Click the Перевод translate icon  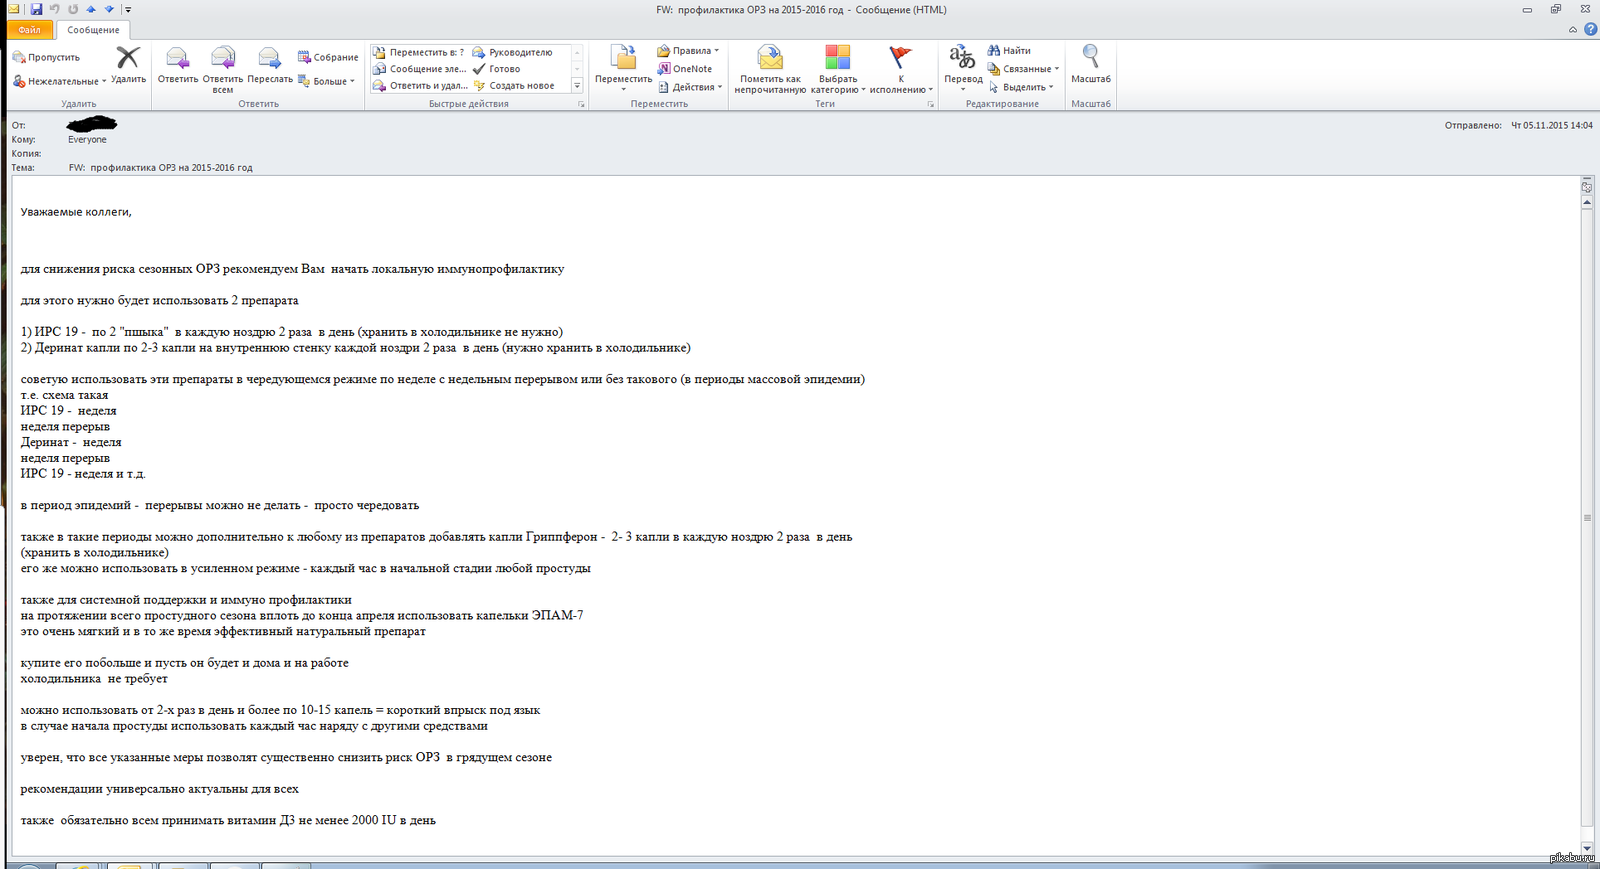coord(962,59)
